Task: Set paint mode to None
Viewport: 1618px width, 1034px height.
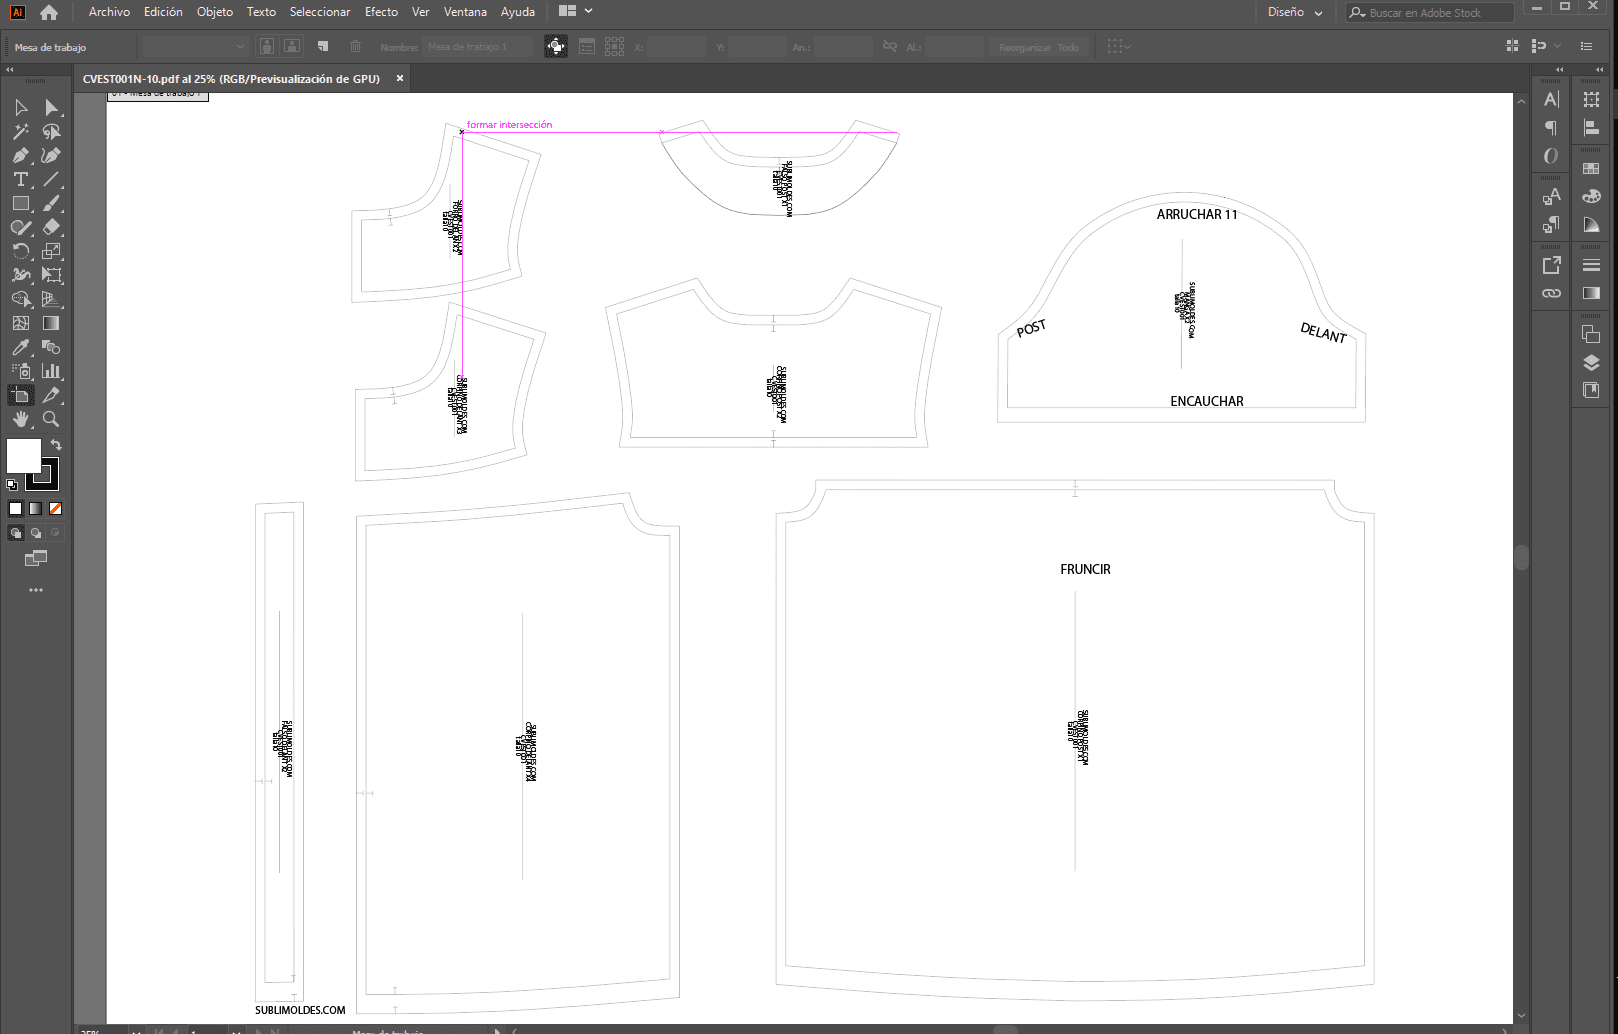Action: pyautogui.click(x=56, y=508)
